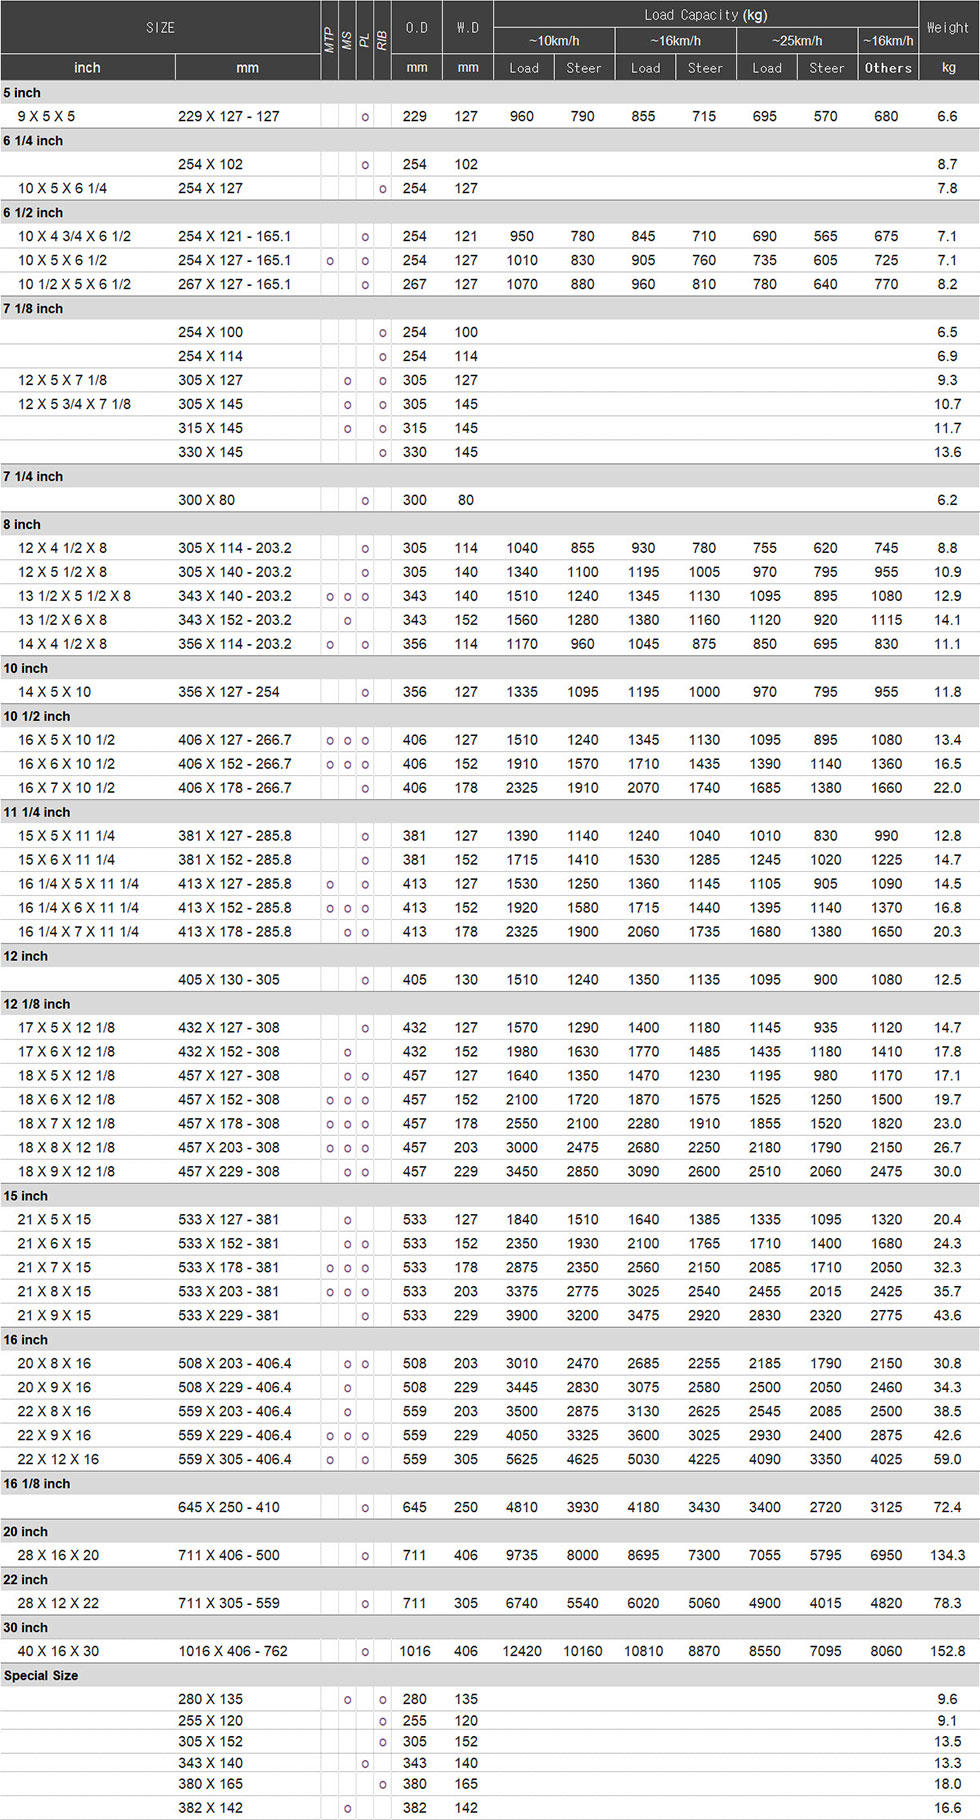Screen dimensions: 980x1820
Task: Toggle PL marker in the 300 X 80 row
Action: click(x=365, y=501)
